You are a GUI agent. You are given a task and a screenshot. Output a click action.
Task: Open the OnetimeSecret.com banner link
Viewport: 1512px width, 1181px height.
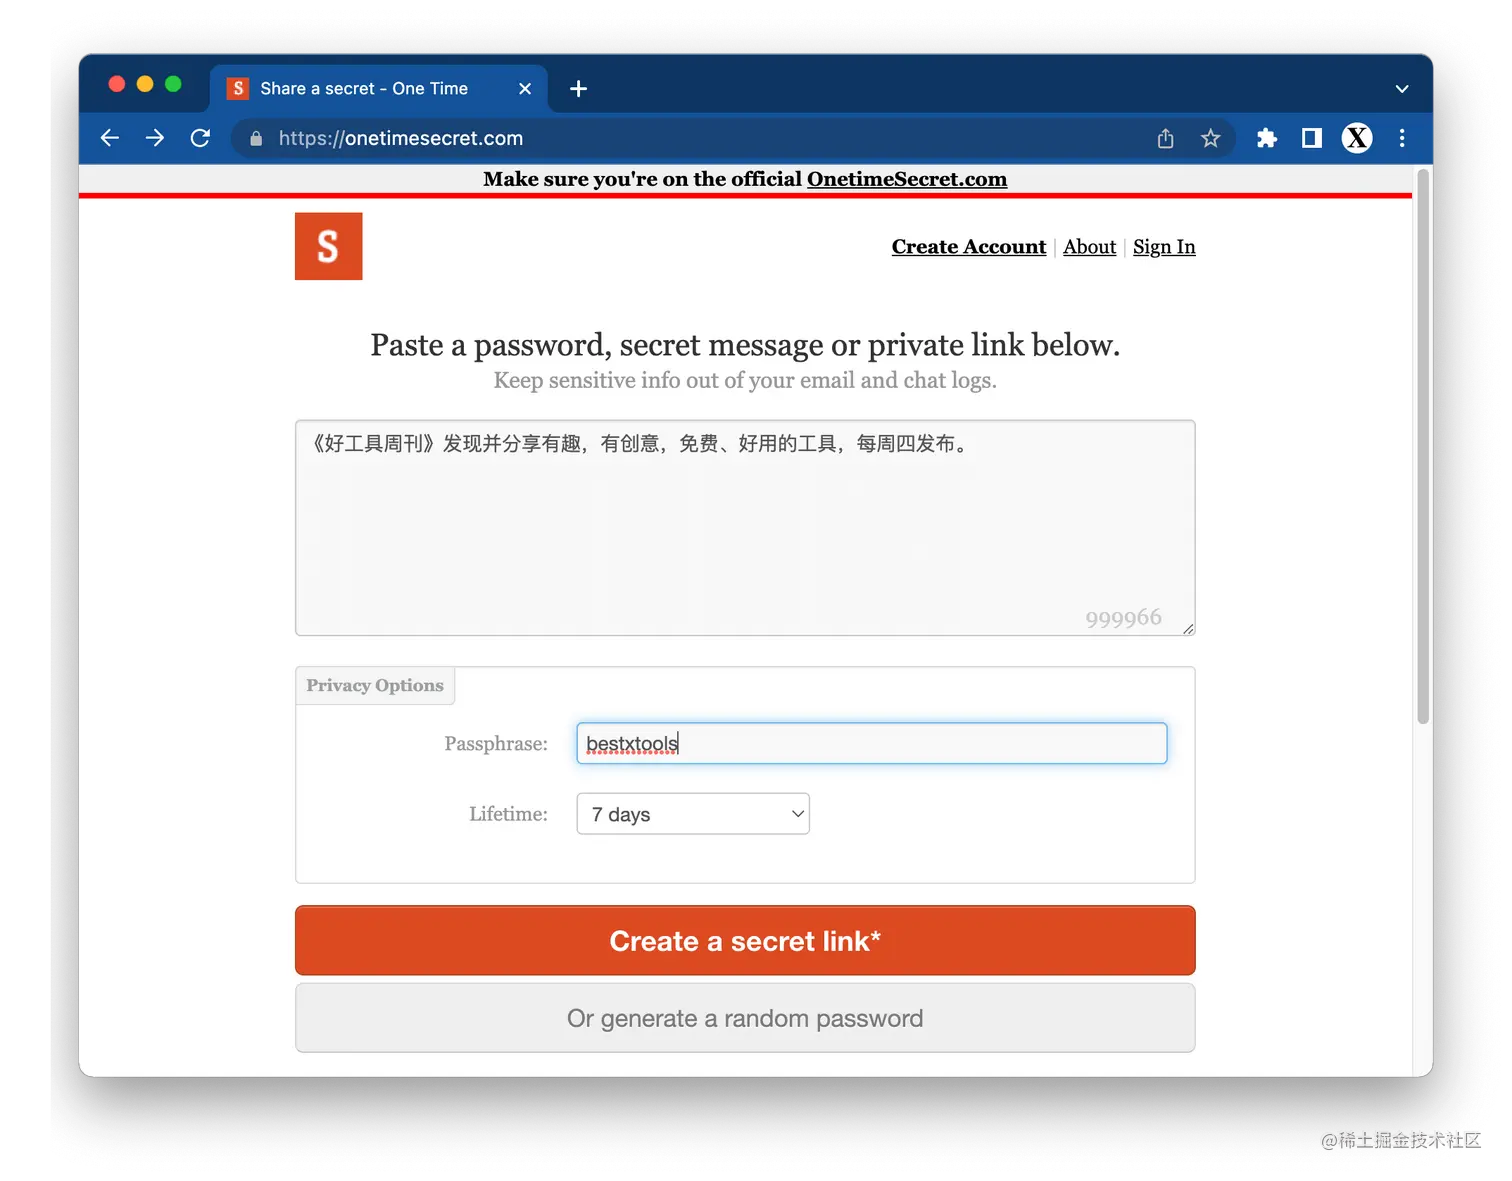point(907,179)
